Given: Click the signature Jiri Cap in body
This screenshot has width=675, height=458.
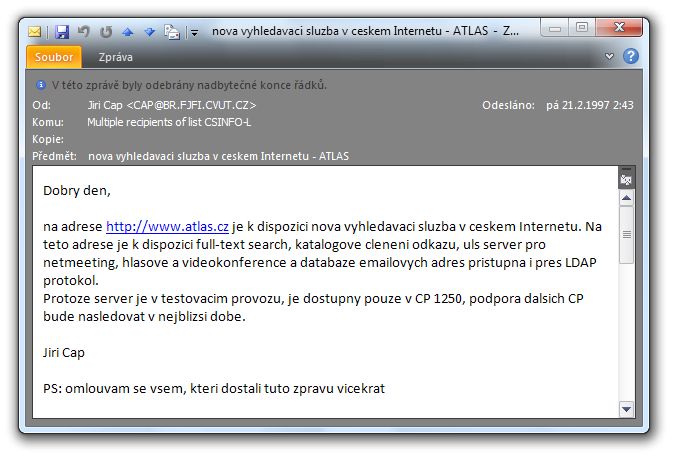Looking at the screenshot, I should point(64,353).
